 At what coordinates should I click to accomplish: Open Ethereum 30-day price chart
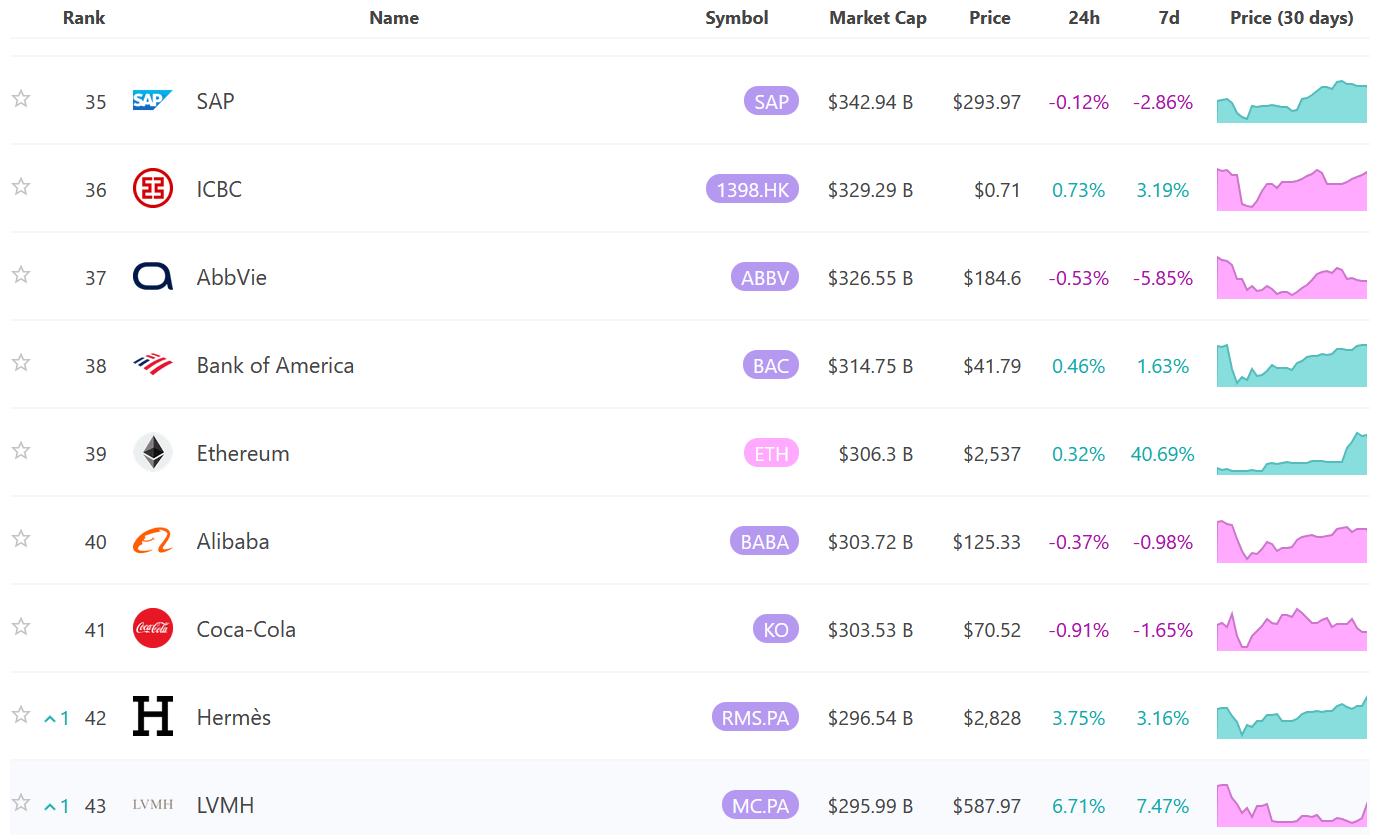pyautogui.click(x=1292, y=453)
